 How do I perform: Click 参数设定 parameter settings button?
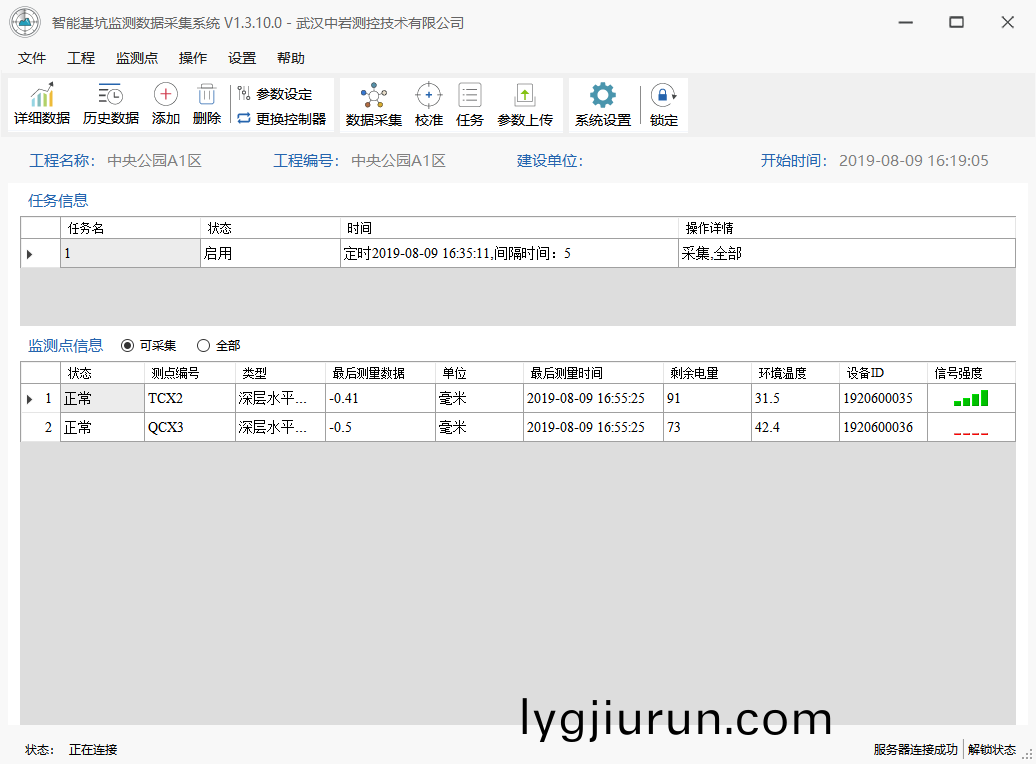tap(275, 94)
